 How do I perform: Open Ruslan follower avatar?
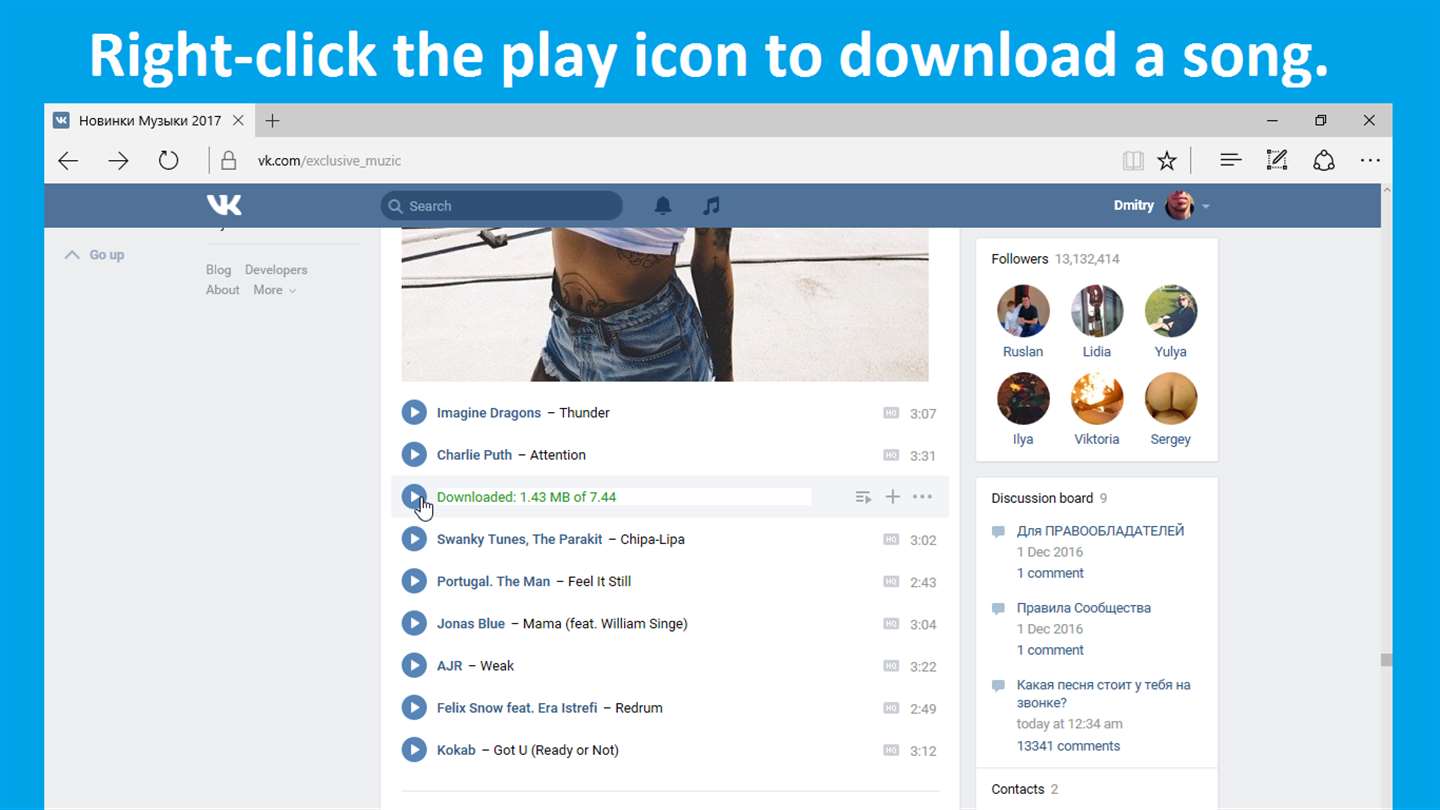[1023, 311]
